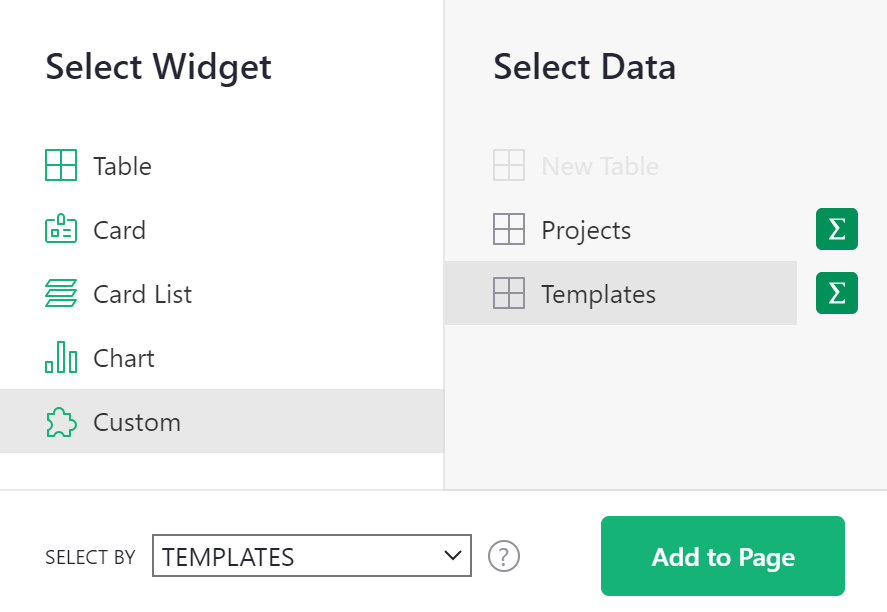
Task: Click the Add to Page button
Action: pos(722,556)
